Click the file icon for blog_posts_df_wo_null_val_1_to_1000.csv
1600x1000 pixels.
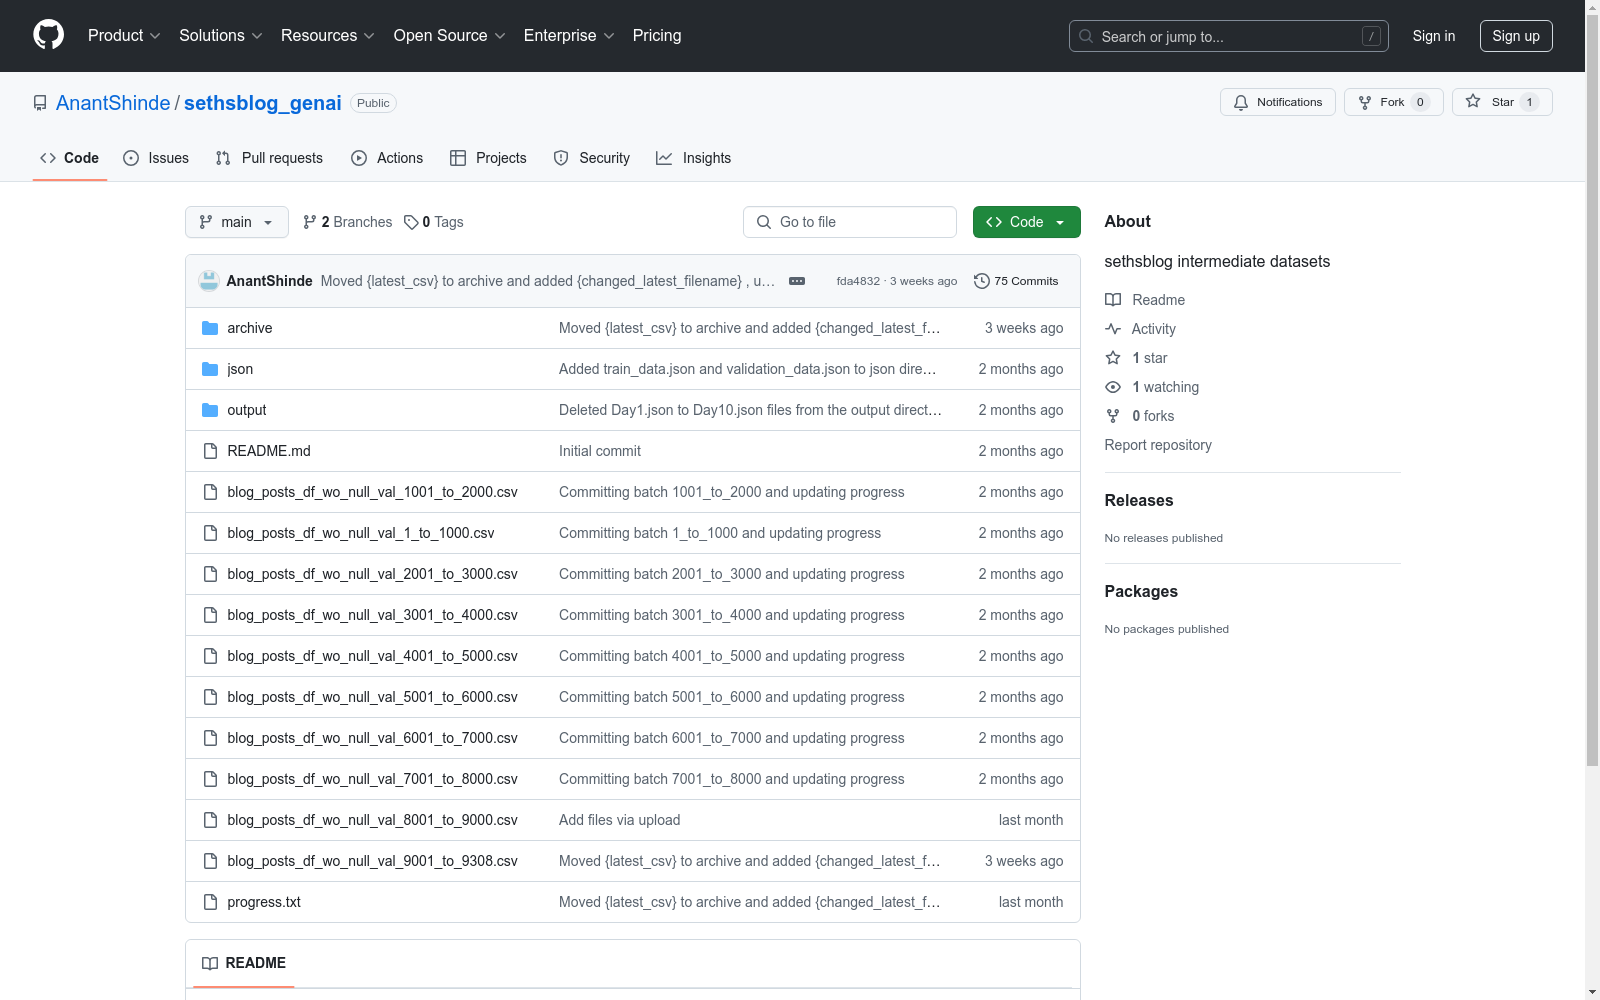(x=210, y=533)
